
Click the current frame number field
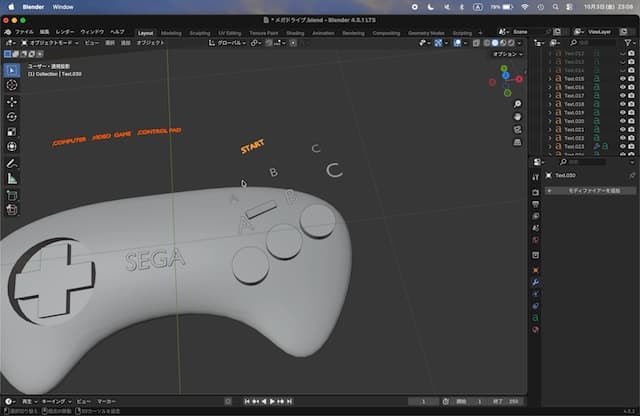423,401
